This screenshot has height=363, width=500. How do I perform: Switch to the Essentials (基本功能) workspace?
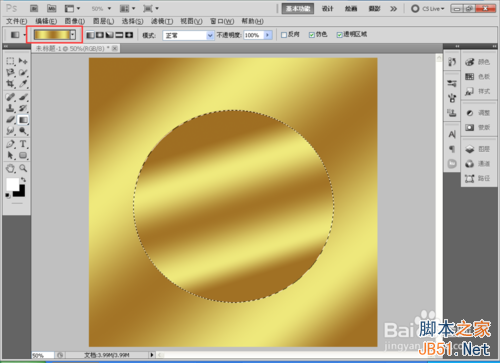coord(298,9)
